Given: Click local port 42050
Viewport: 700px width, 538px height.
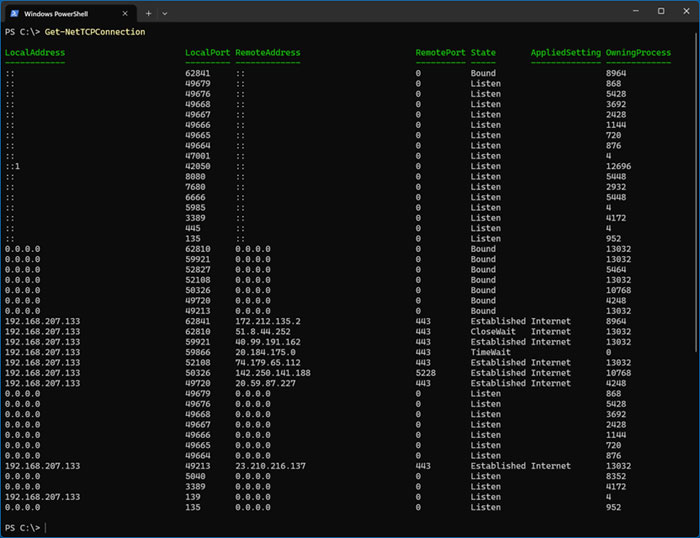Looking at the screenshot, I should (198, 166).
